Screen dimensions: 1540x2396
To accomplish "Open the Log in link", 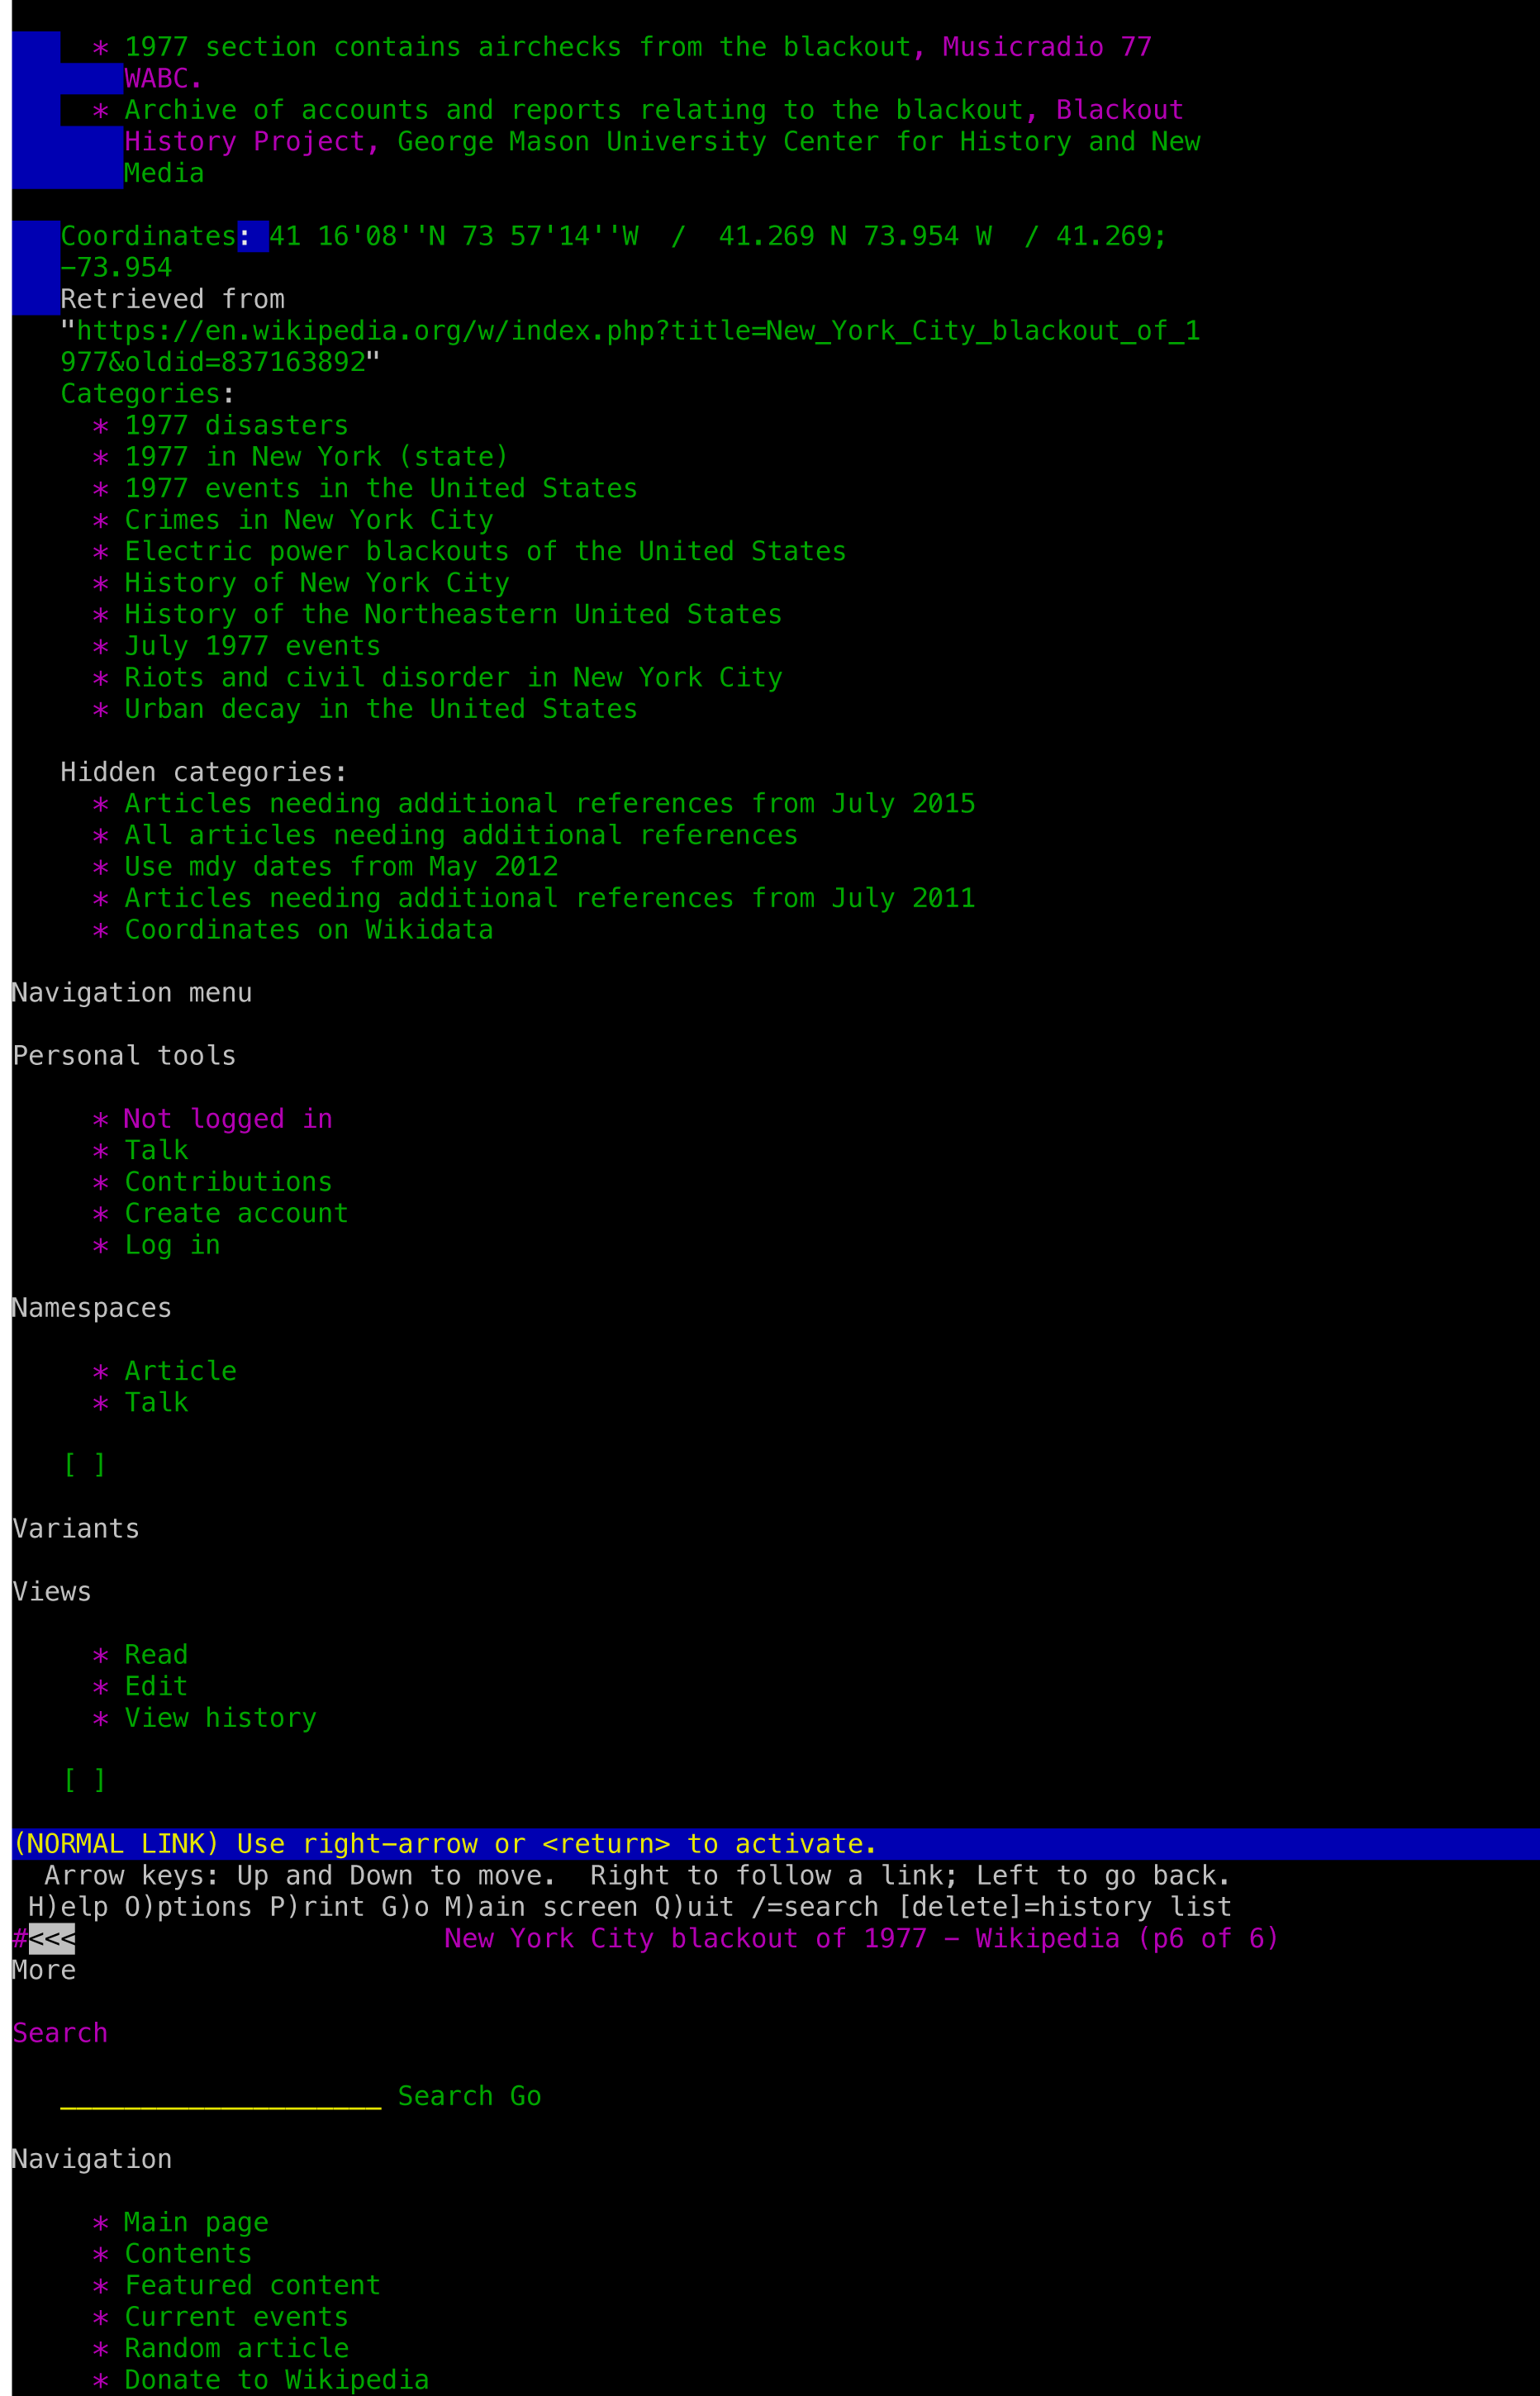I will pos(172,1245).
